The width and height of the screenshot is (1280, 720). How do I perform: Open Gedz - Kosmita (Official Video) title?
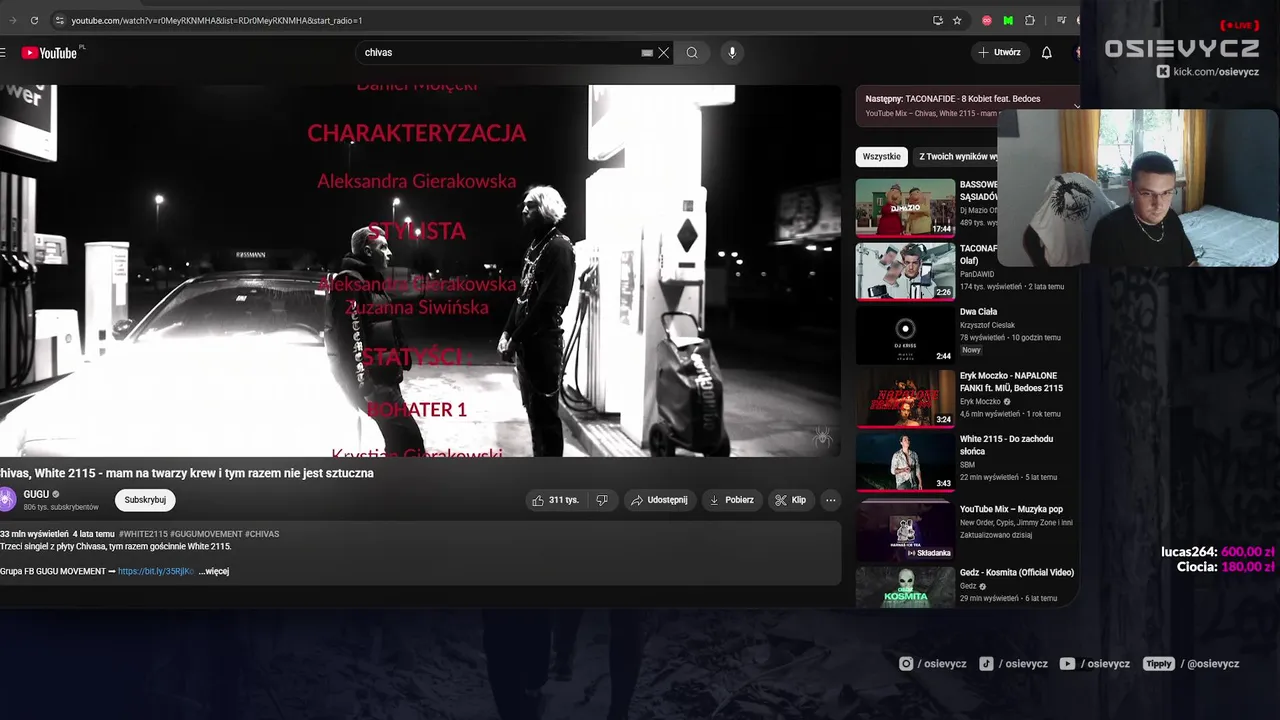pos(1016,572)
